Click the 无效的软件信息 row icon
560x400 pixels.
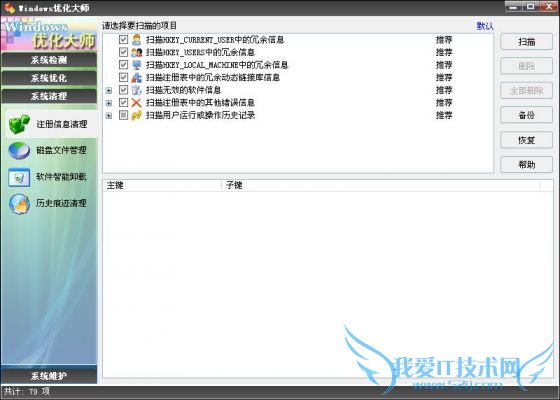click(x=136, y=90)
